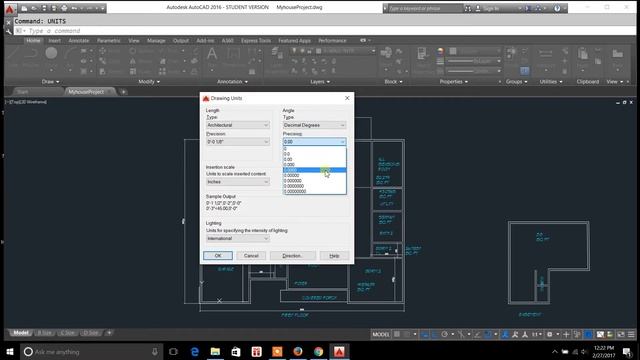Select 0.0000 in the precision list
Image resolution: width=640 pixels, height=360 pixels.
(x=314, y=170)
